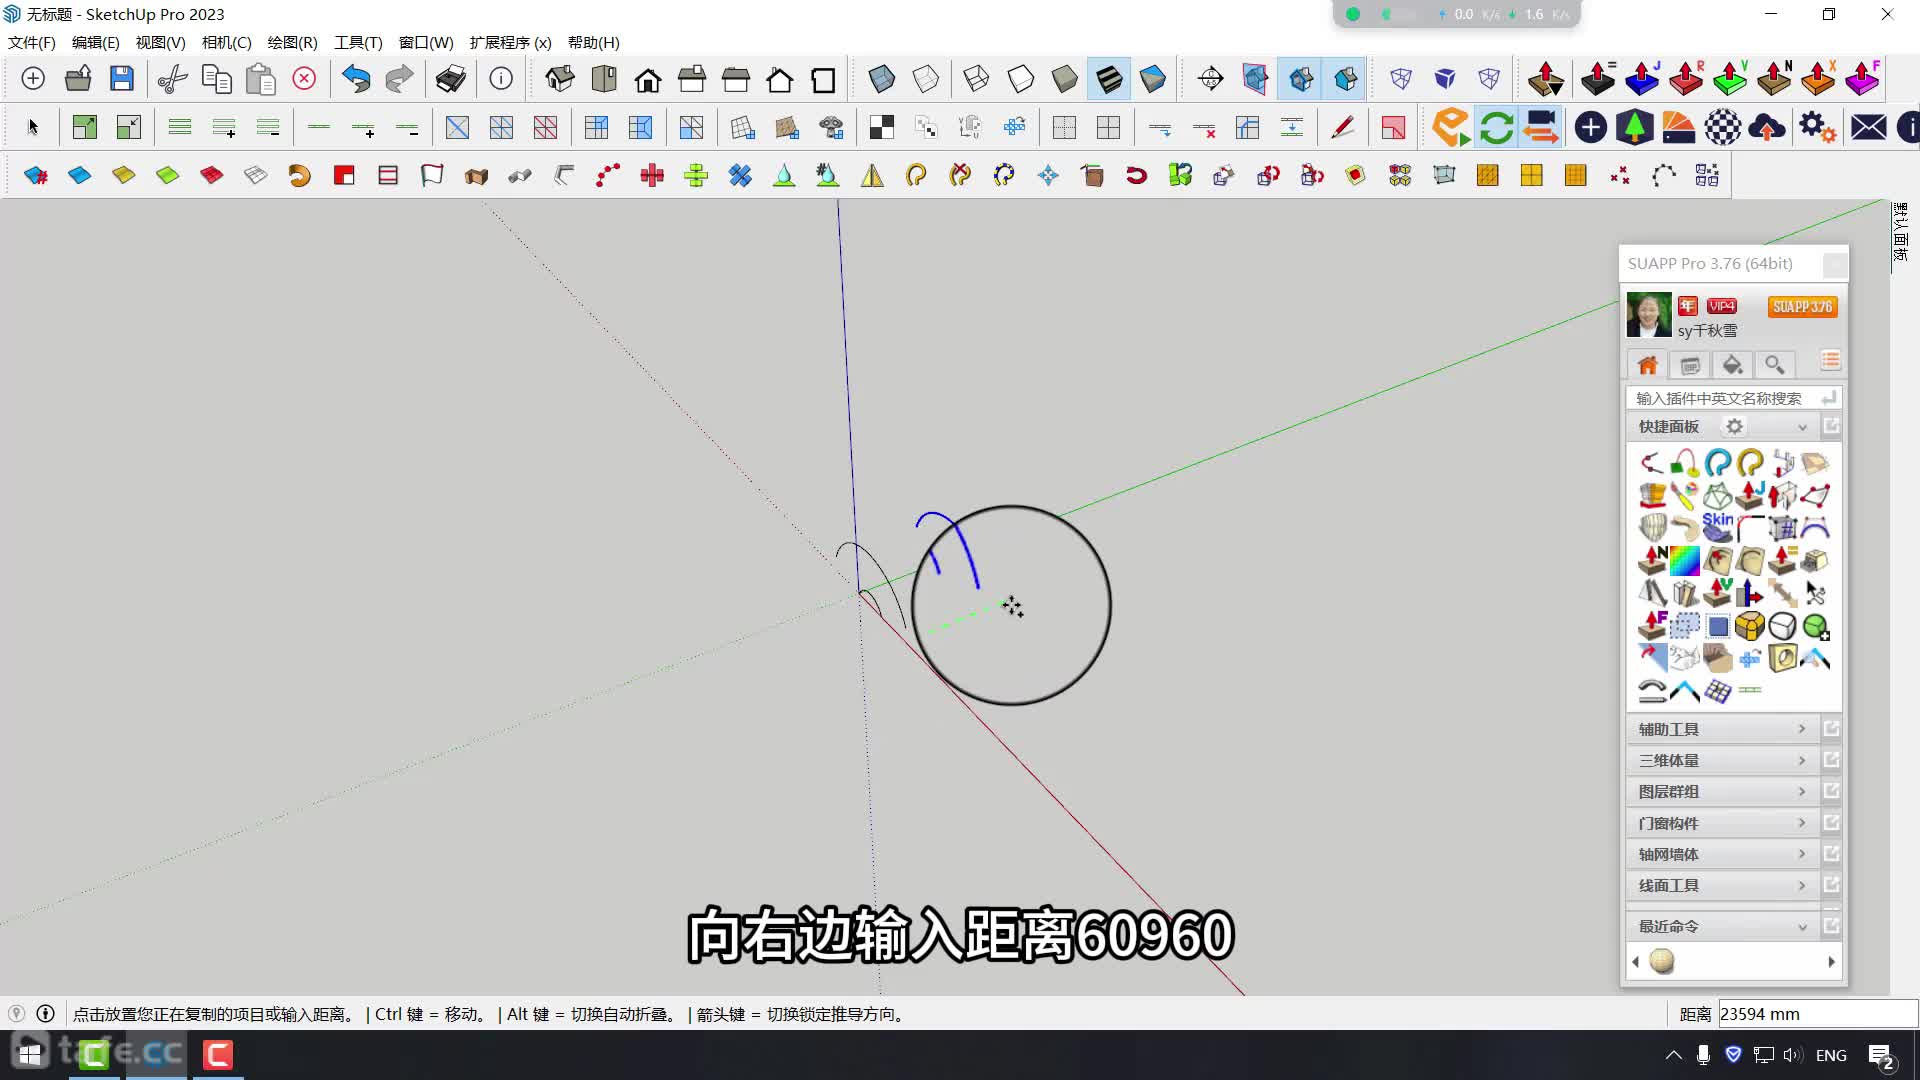Click the Follow Push Pull F icon

click(1862, 79)
